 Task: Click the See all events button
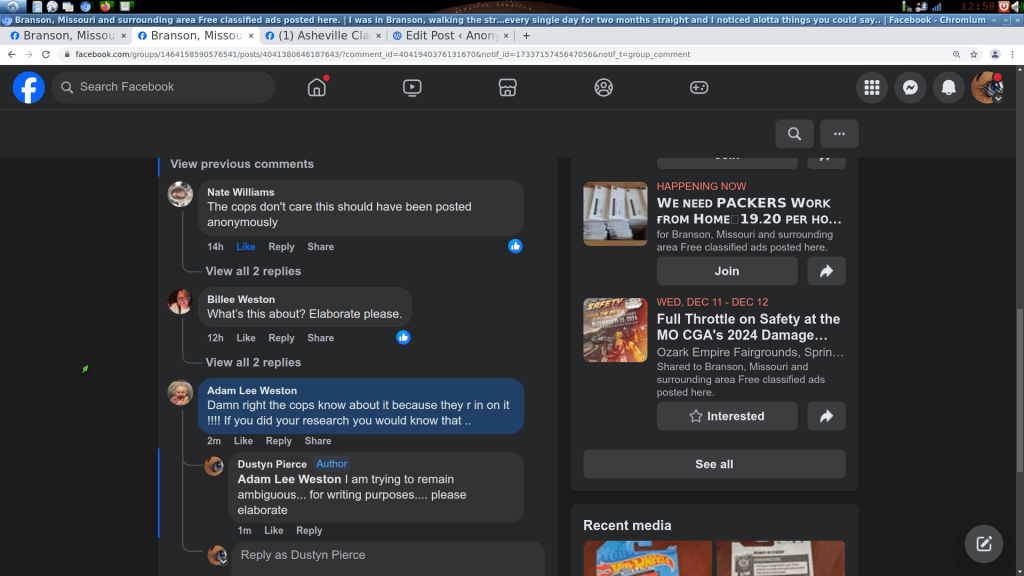tap(714, 464)
